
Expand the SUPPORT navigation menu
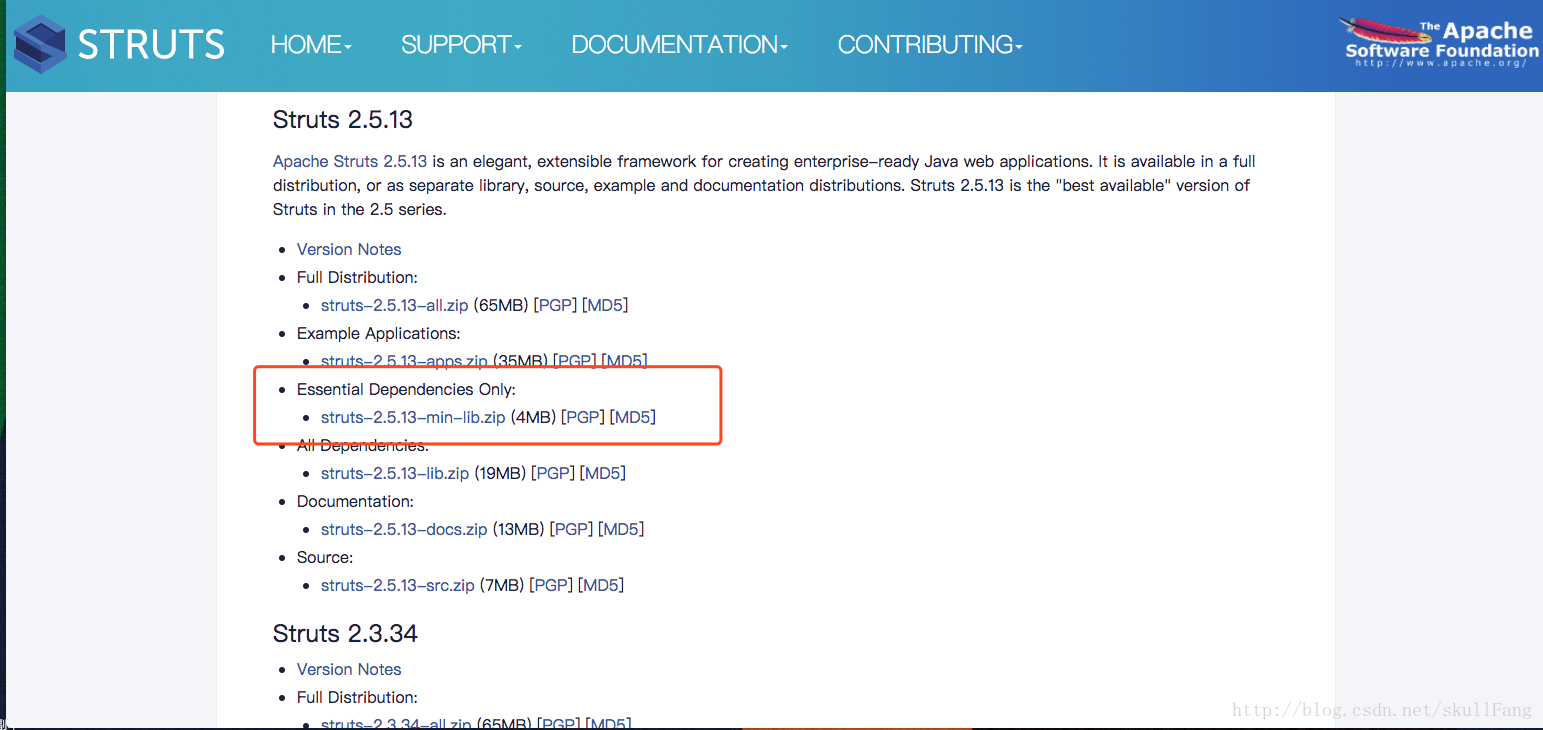[461, 45]
